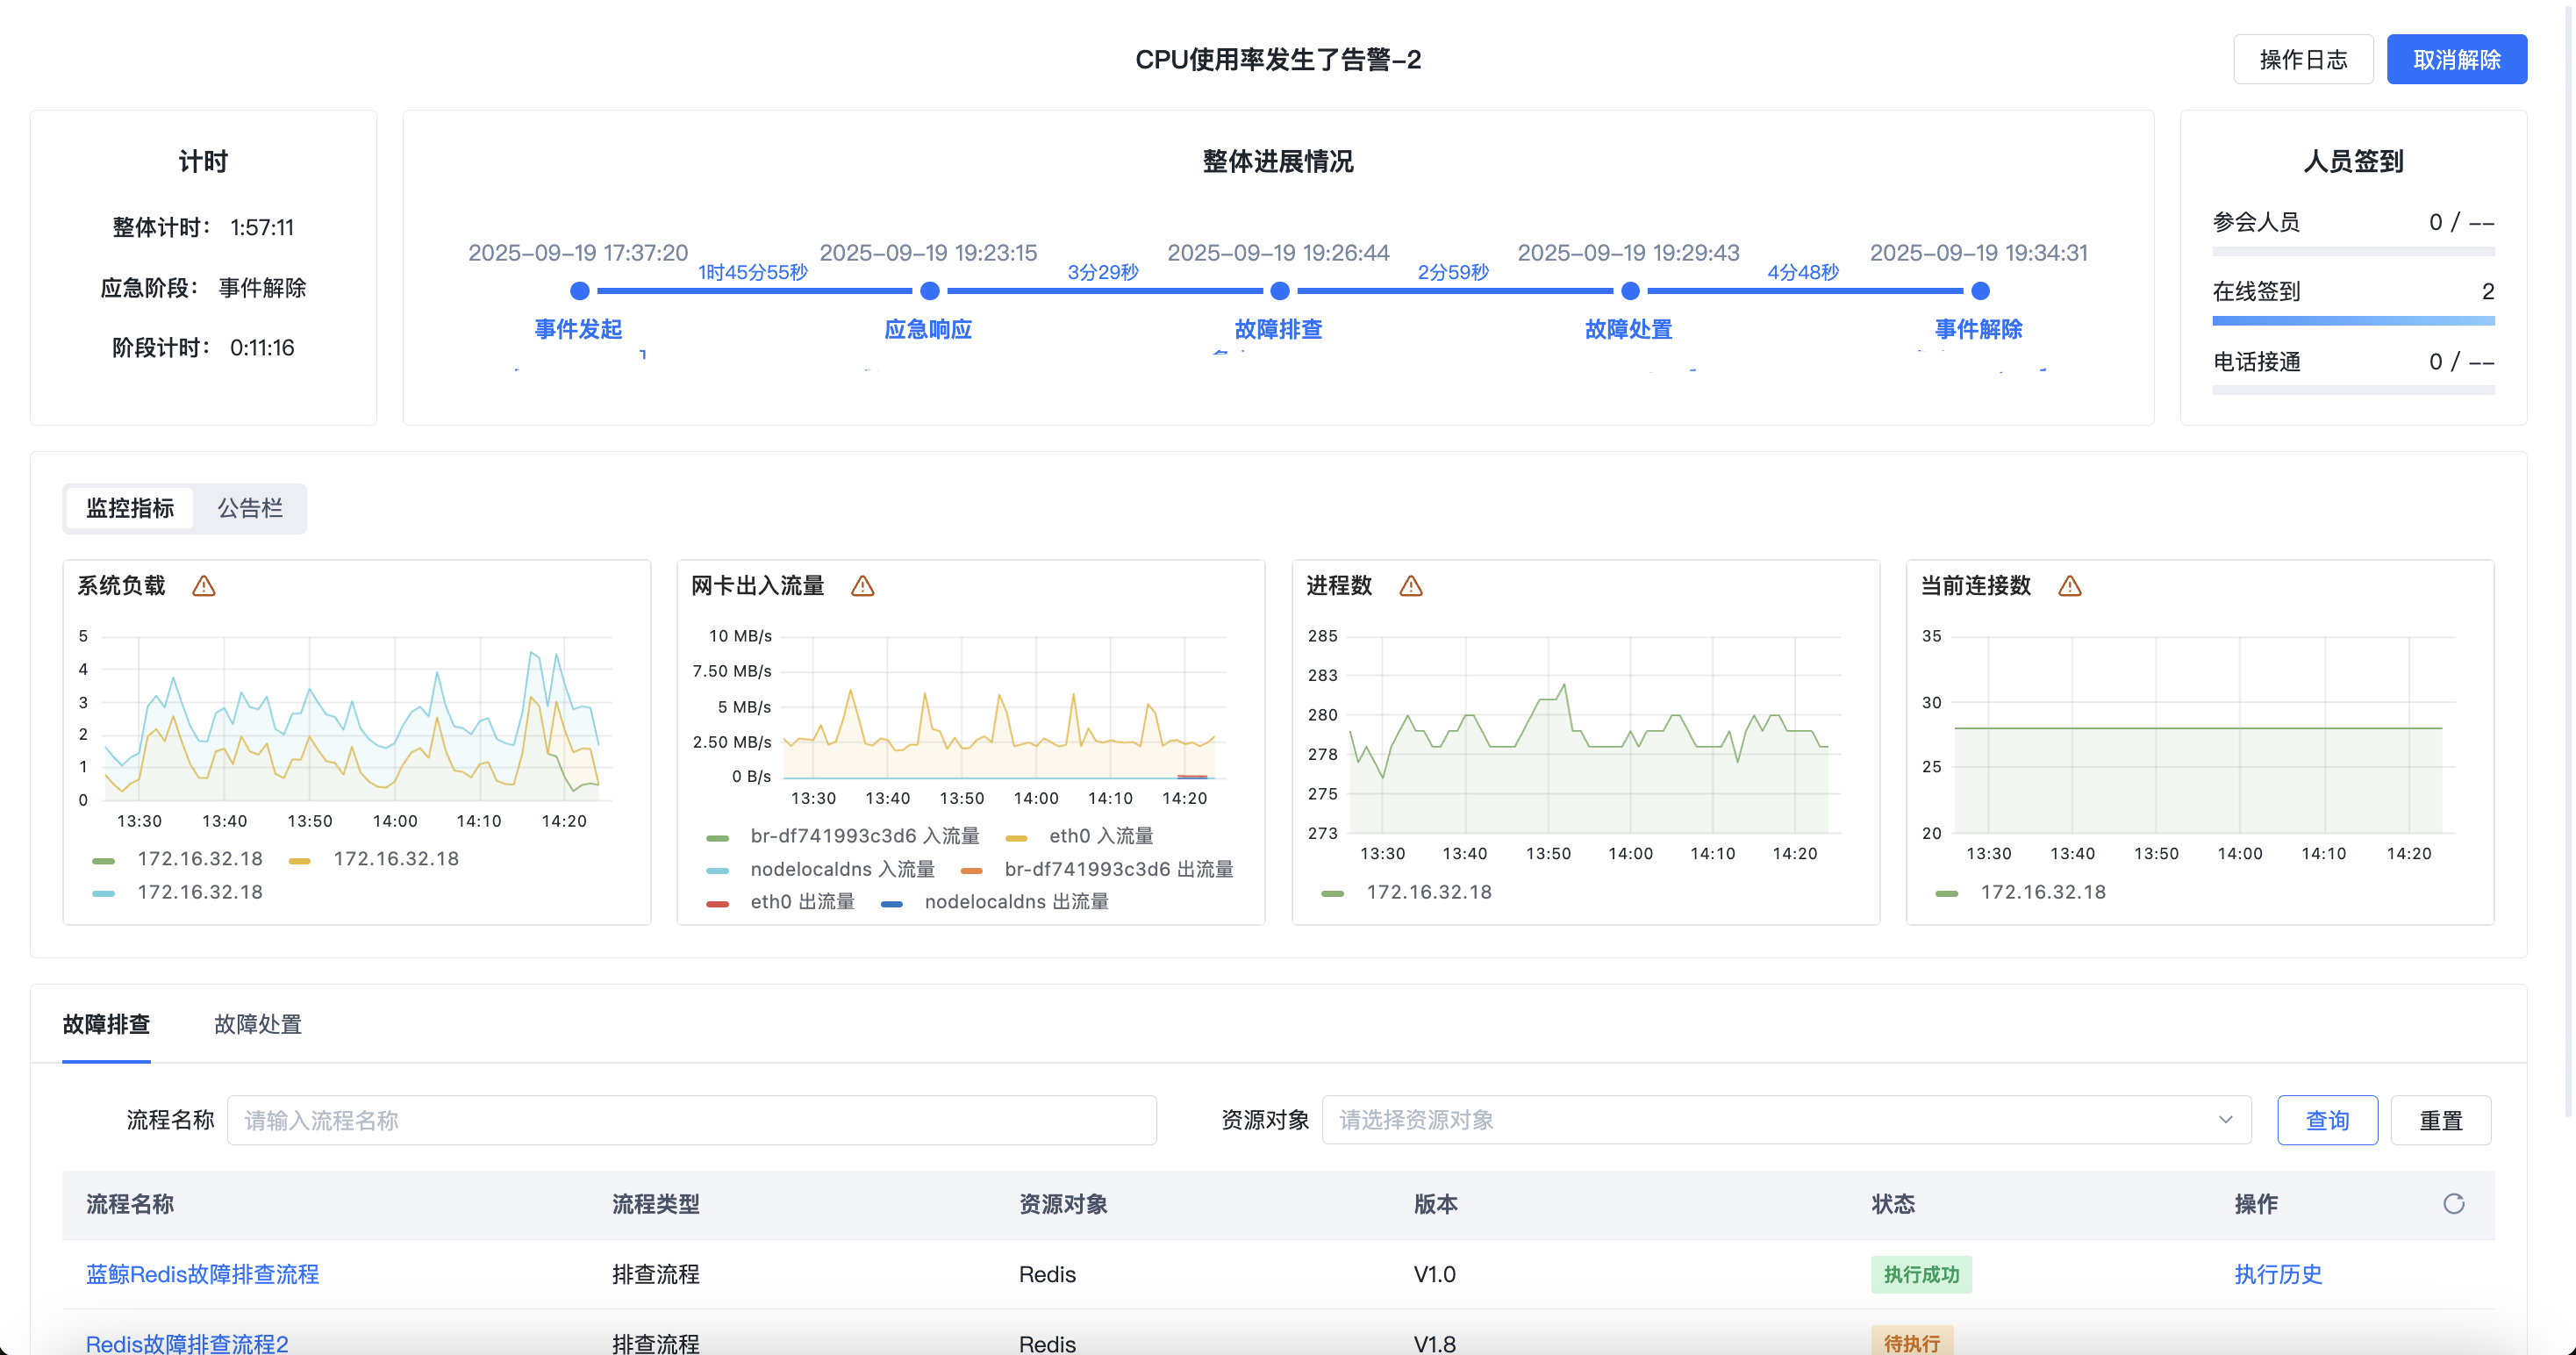
Task: Click warning icon beside 网卡出入流量
Action: click(862, 586)
